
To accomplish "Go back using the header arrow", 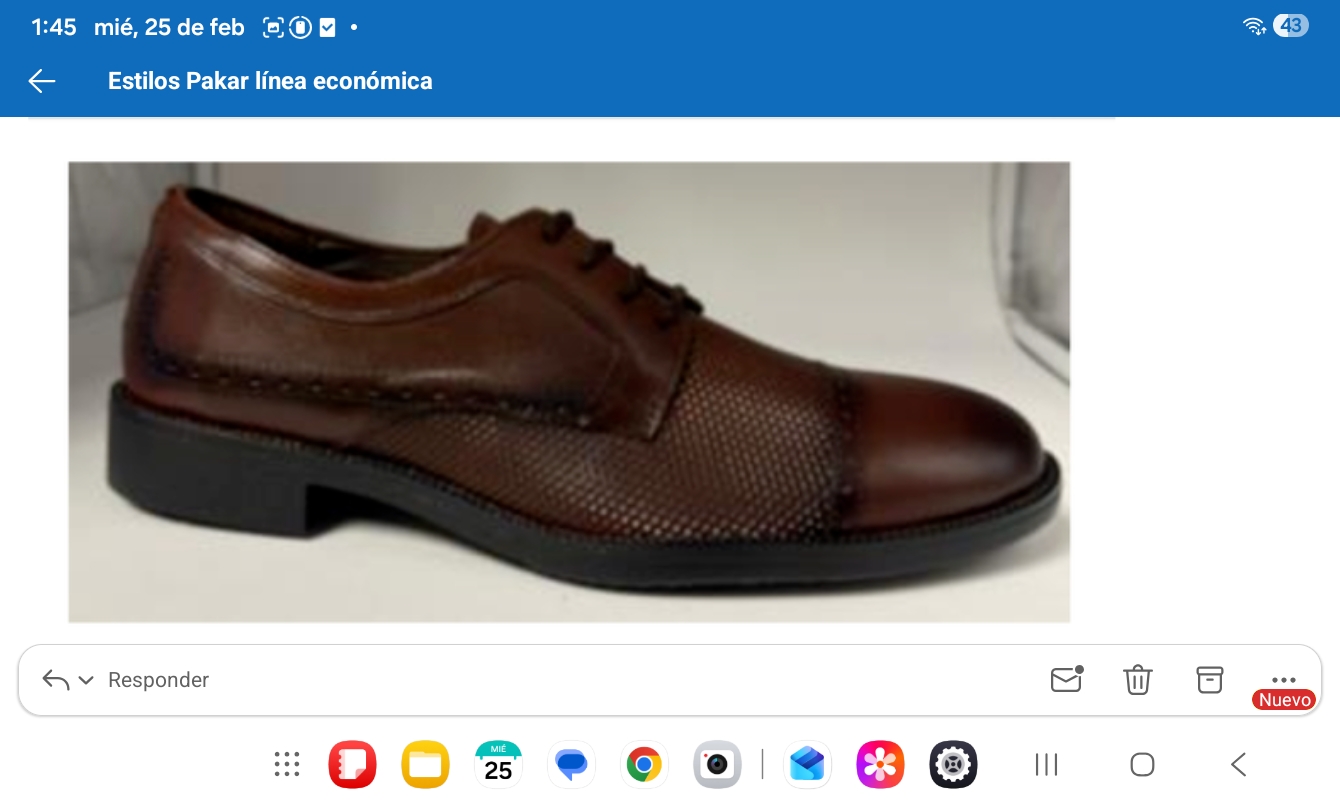I will pyautogui.click(x=42, y=81).
